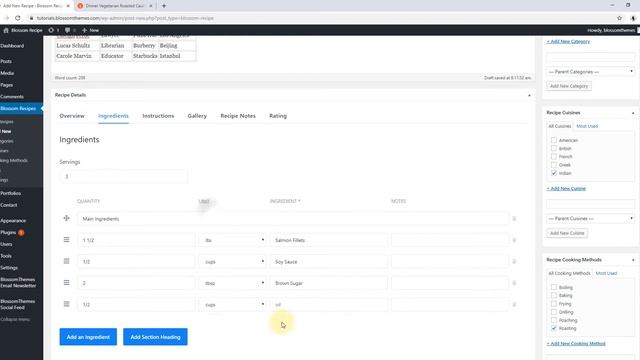Select the reorder handle for Brown Sugar row
Image resolution: width=640 pixels, height=360 pixels.
tap(67, 282)
